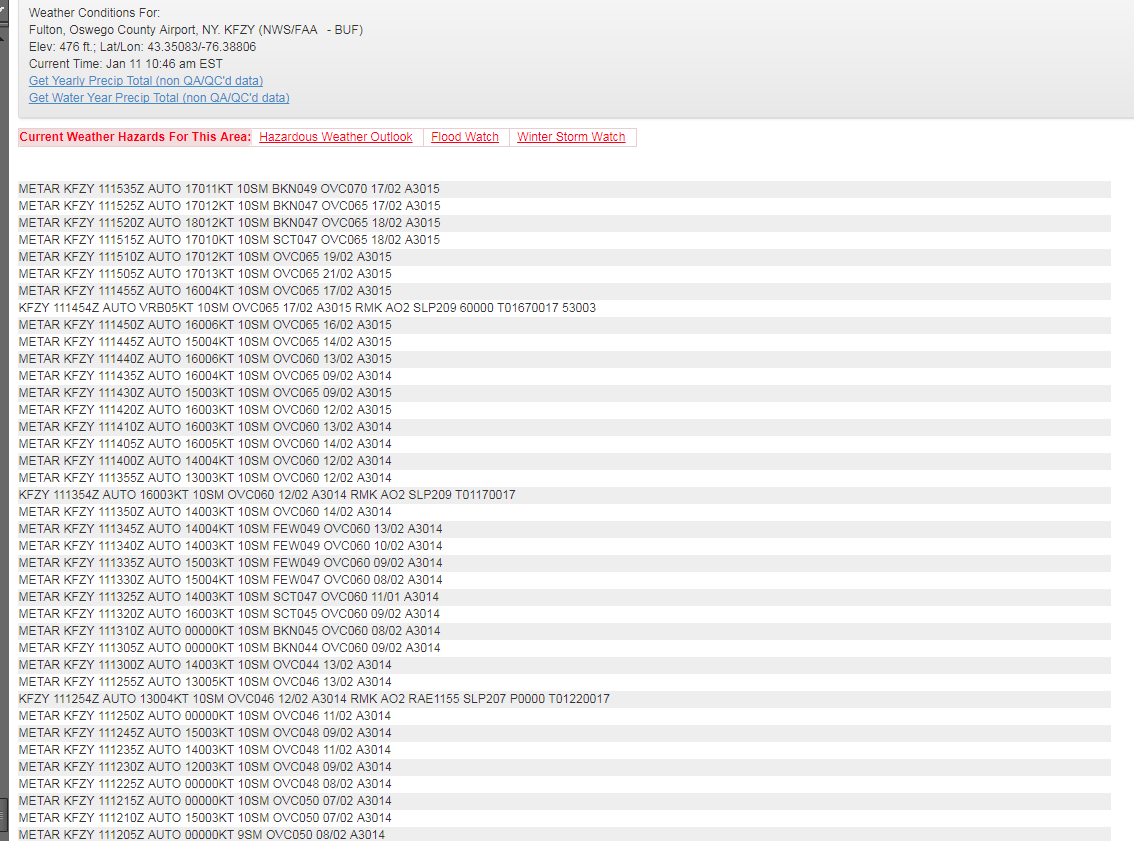Open Get Water Year Precip Total link

(159, 98)
